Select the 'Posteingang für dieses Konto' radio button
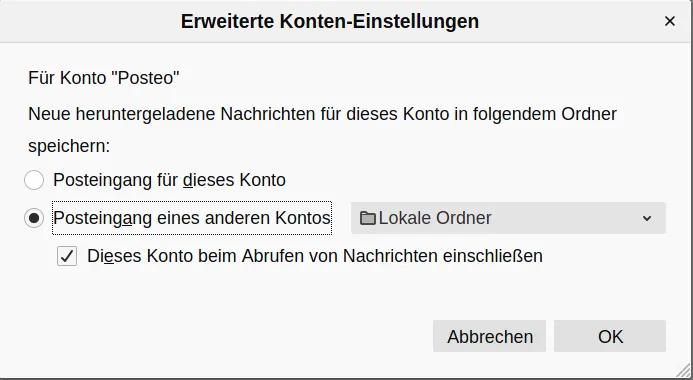Viewport: 693px width, 380px height. pos(34,180)
